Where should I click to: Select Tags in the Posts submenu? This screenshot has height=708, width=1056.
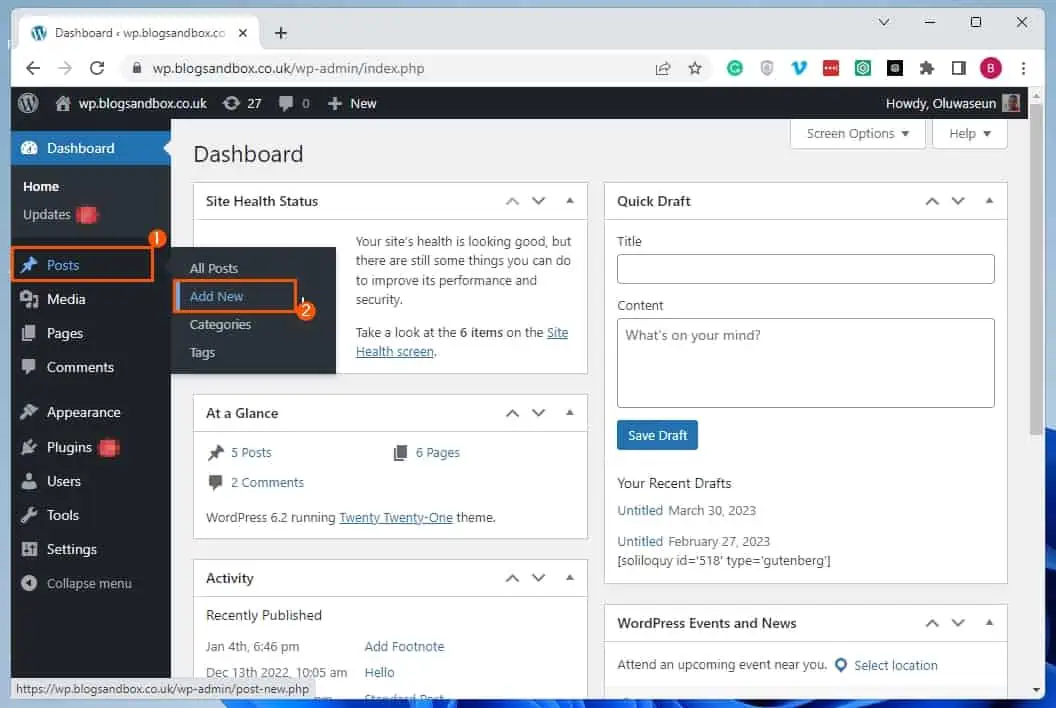pyautogui.click(x=202, y=352)
